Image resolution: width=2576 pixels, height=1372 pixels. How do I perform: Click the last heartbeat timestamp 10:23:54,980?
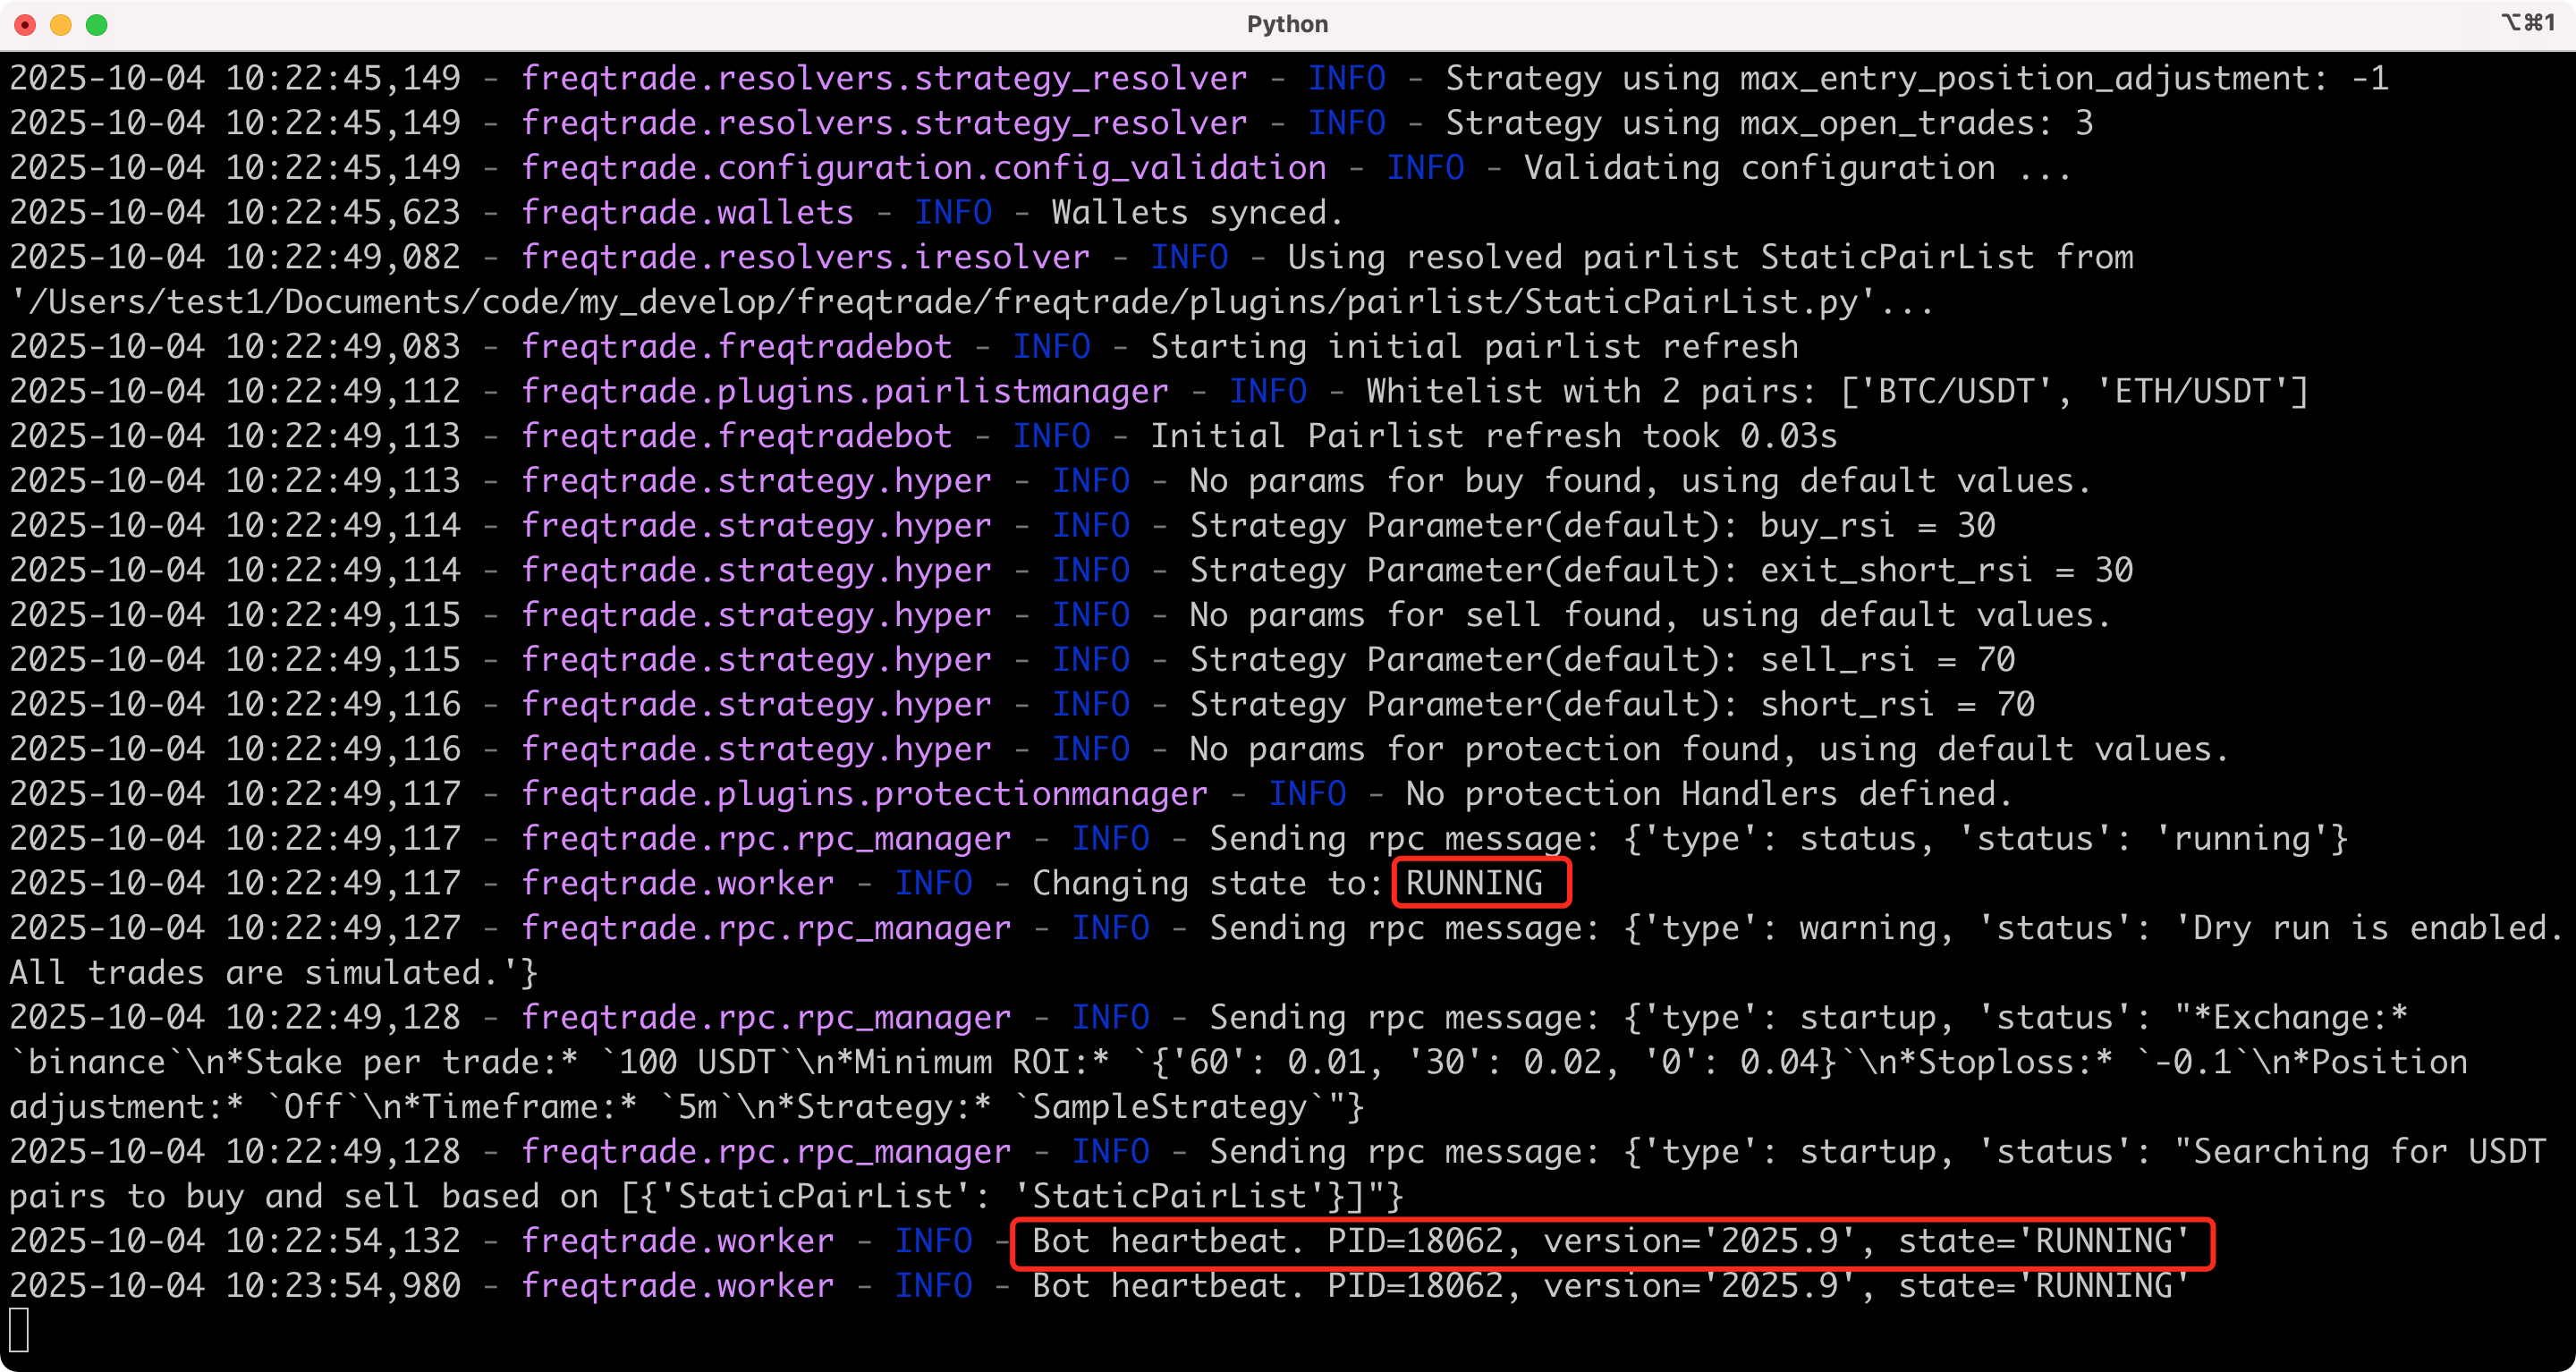point(342,1286)
